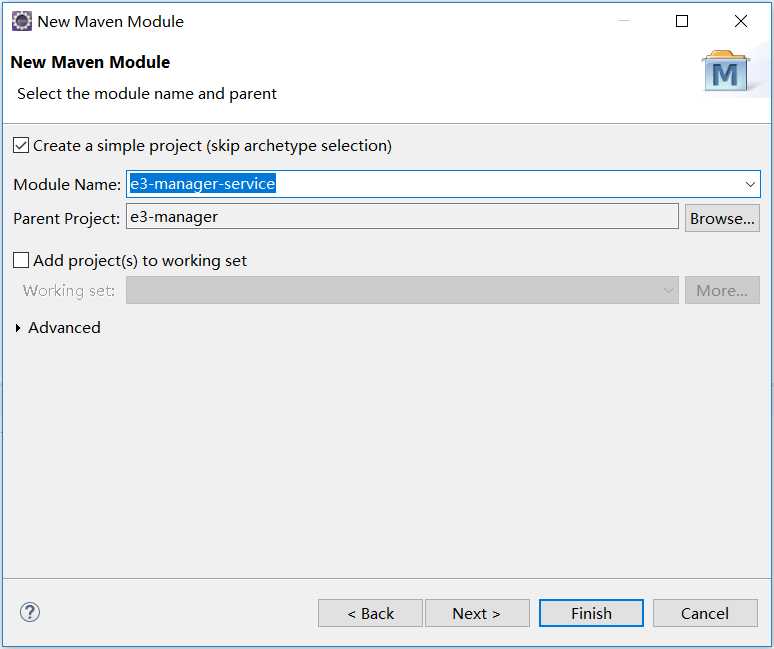Click the Module Name input field
Image resolution: width=774 pixels, height=649 pixels.
tap(443, 184)
